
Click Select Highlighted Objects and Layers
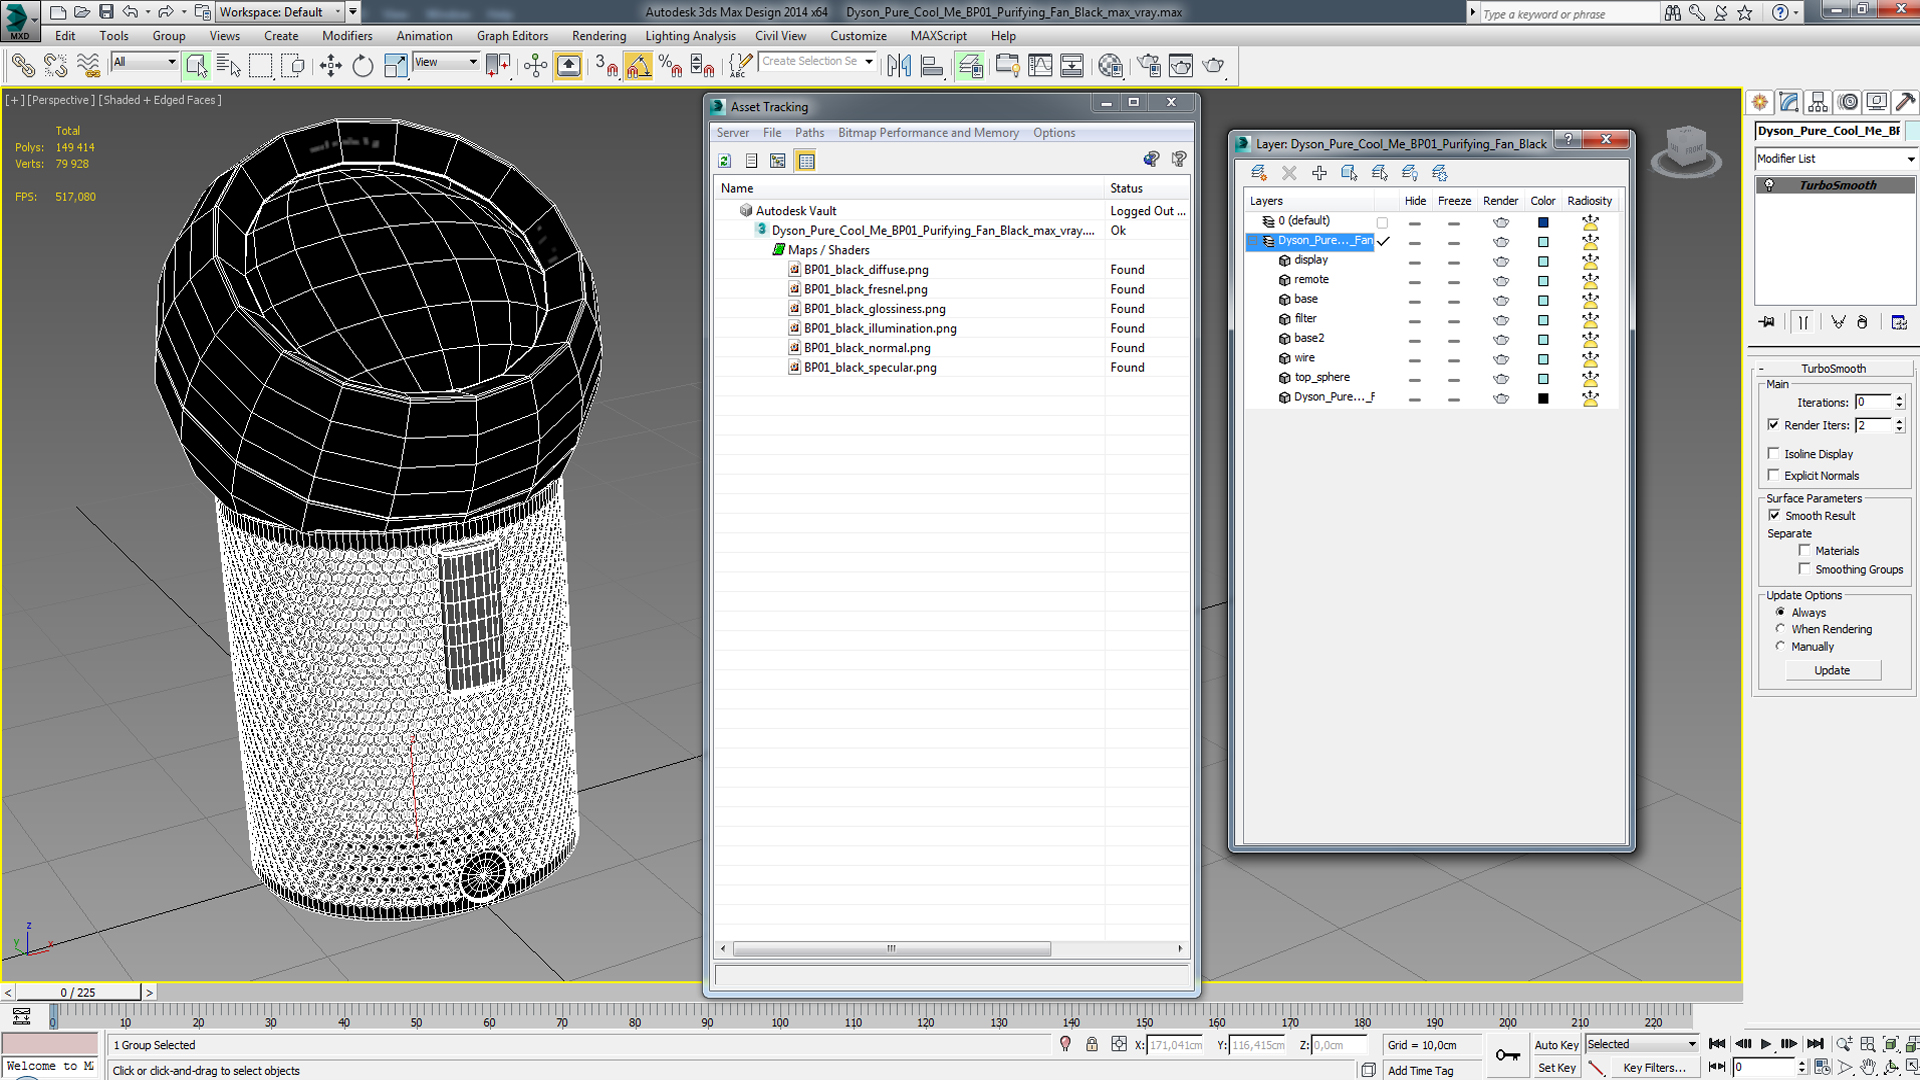point(1349,173)
